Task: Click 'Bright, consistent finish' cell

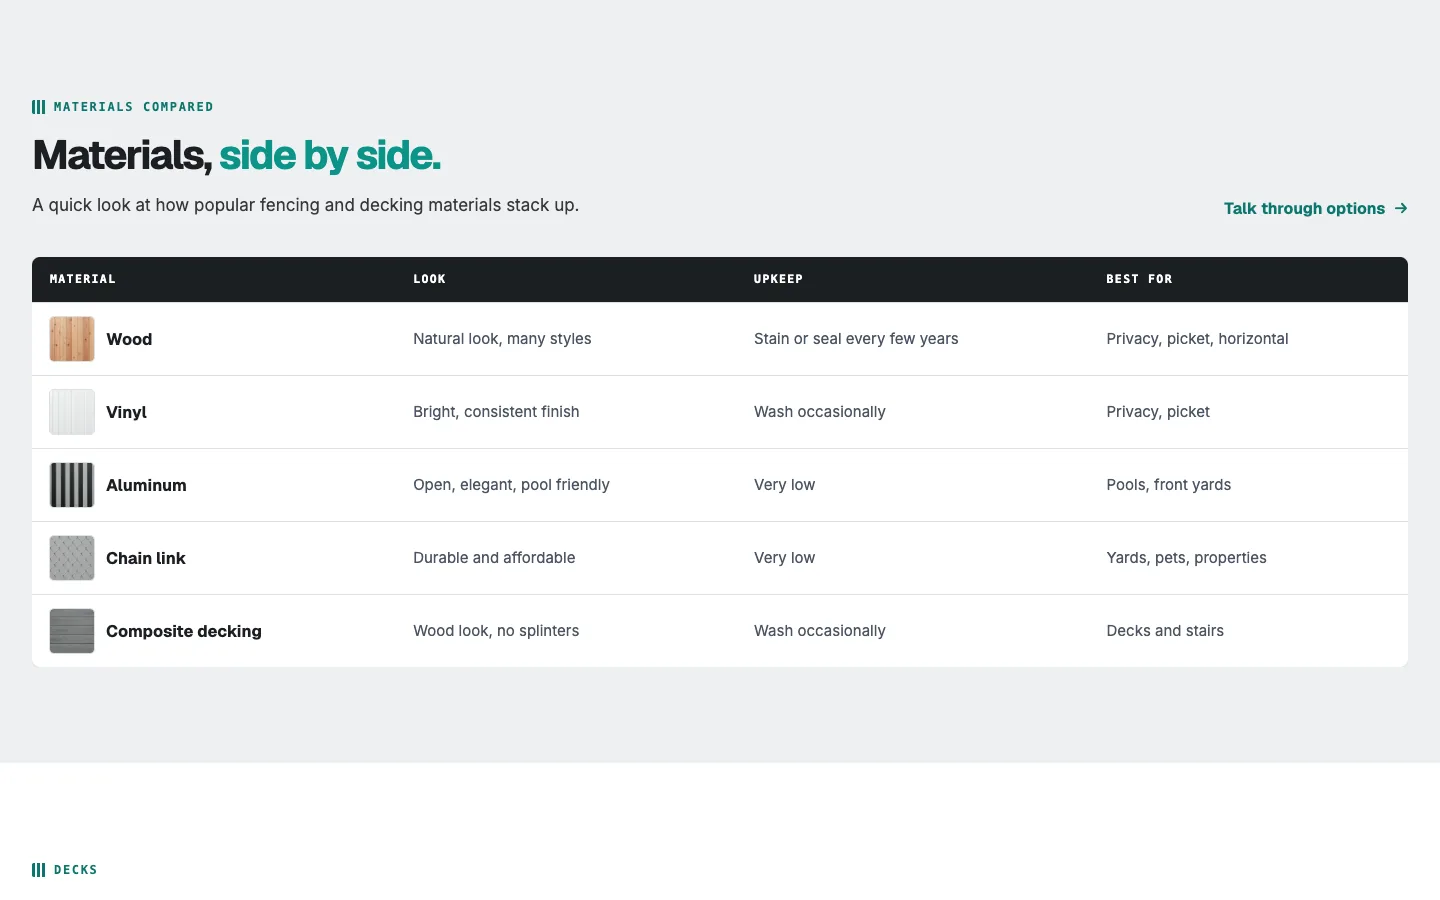Action: click(x=496, y=412)
